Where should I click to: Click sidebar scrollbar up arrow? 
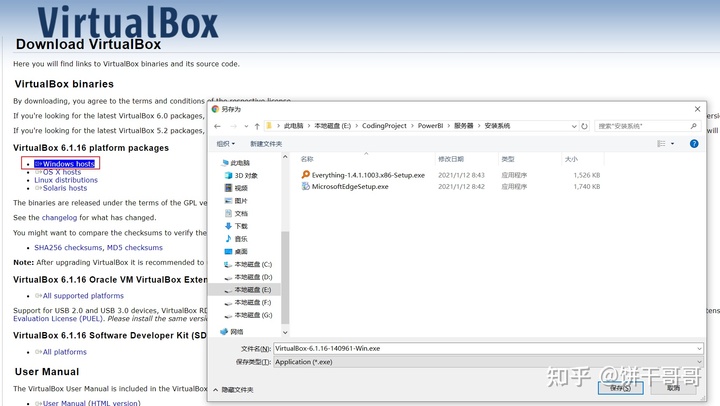[x=285, y=157]
